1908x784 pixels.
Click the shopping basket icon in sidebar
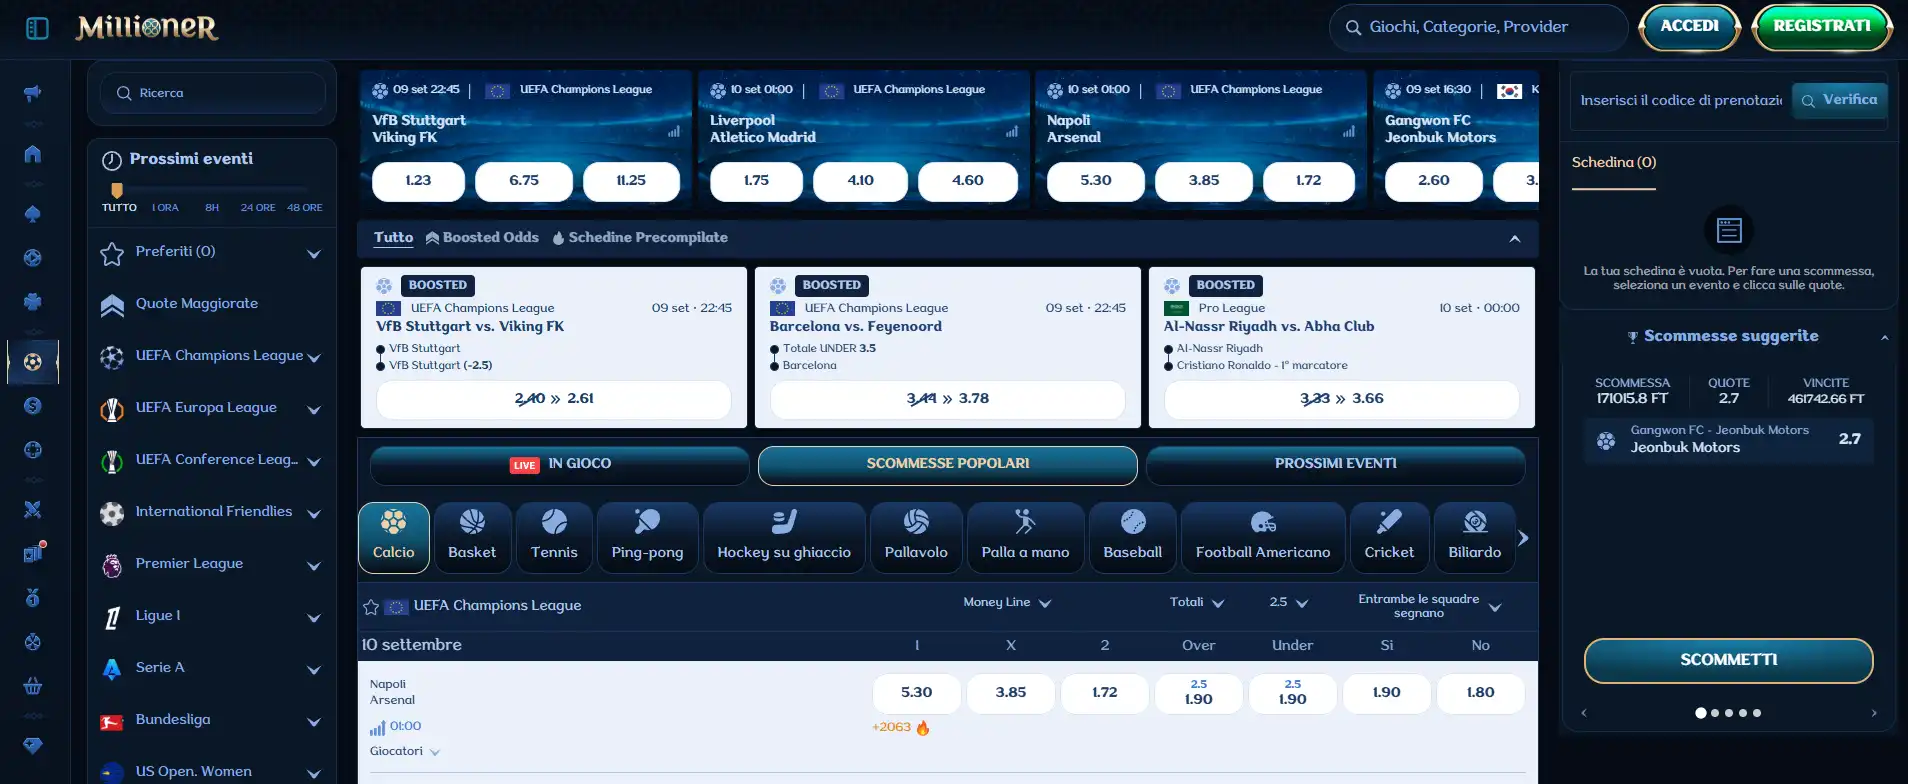tap(33, 686)
